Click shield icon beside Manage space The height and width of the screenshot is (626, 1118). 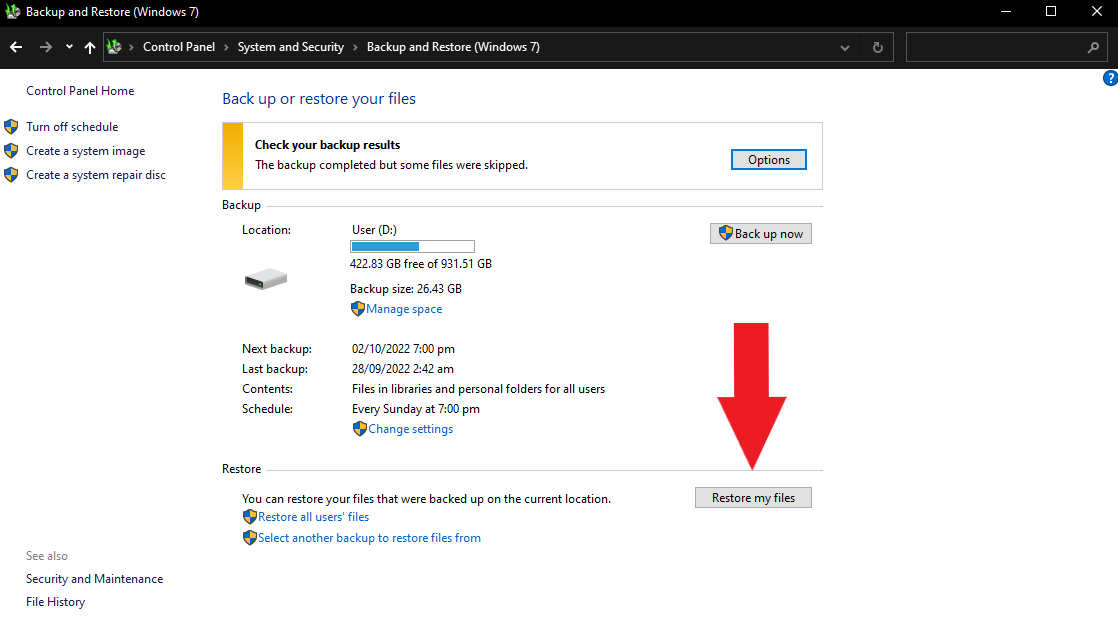357,309
